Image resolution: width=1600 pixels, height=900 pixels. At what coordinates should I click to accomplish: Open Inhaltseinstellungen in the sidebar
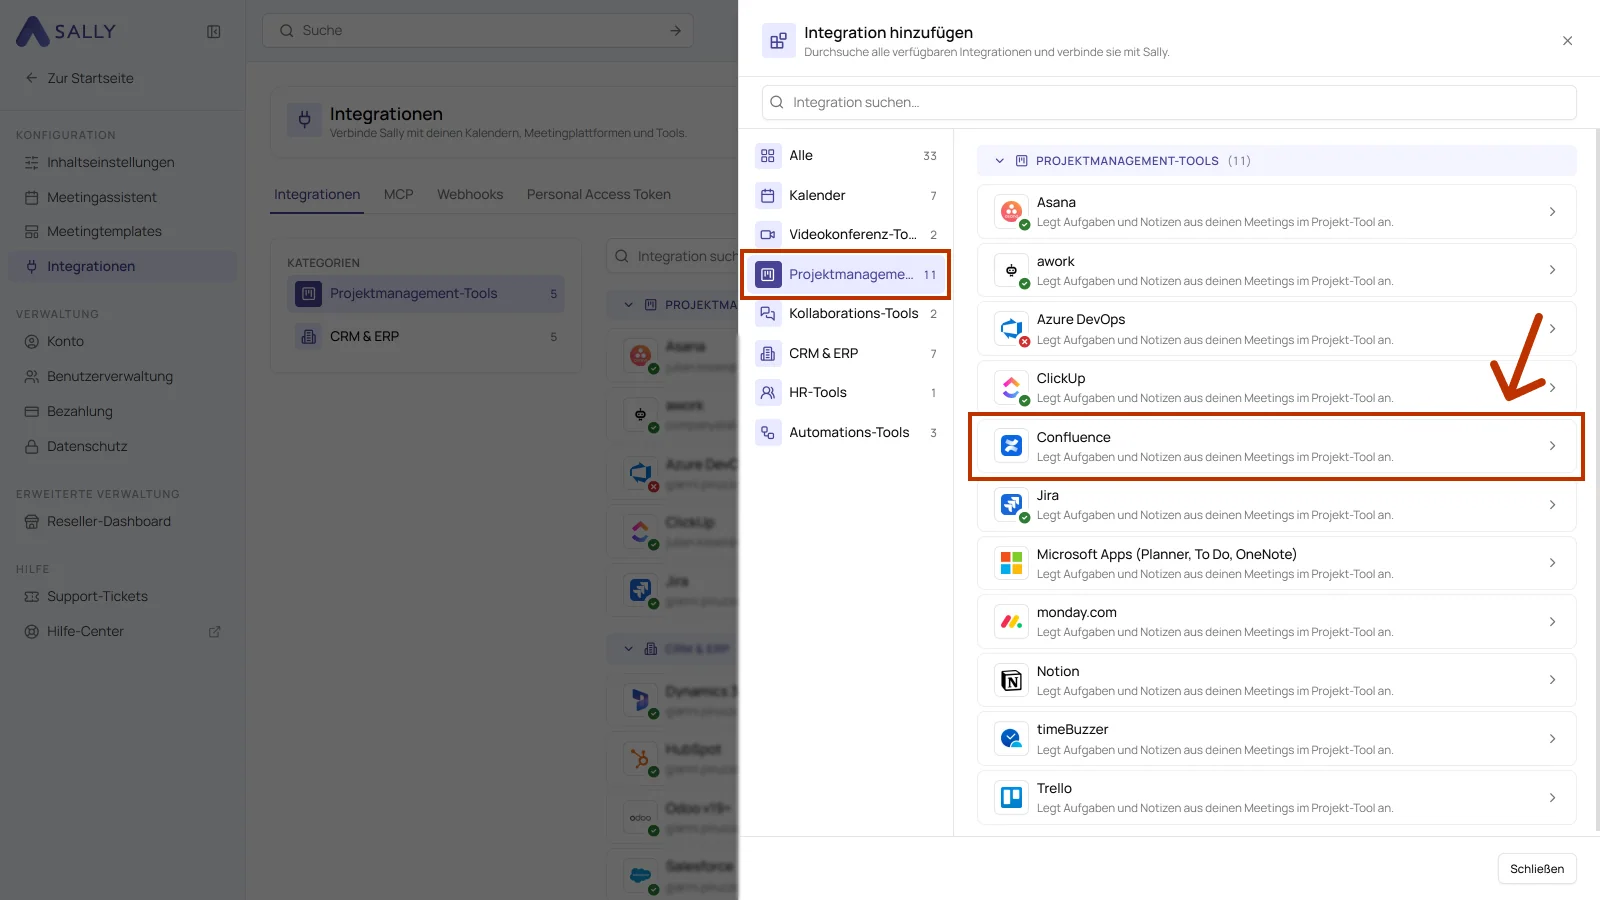pos(122,162)
